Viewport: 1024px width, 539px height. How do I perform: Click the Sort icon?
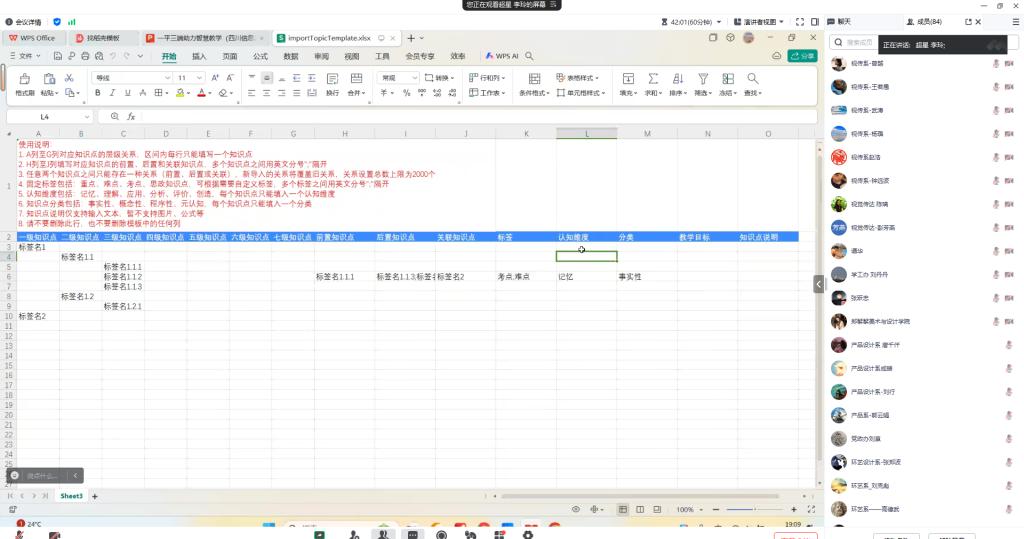point(678,79)
